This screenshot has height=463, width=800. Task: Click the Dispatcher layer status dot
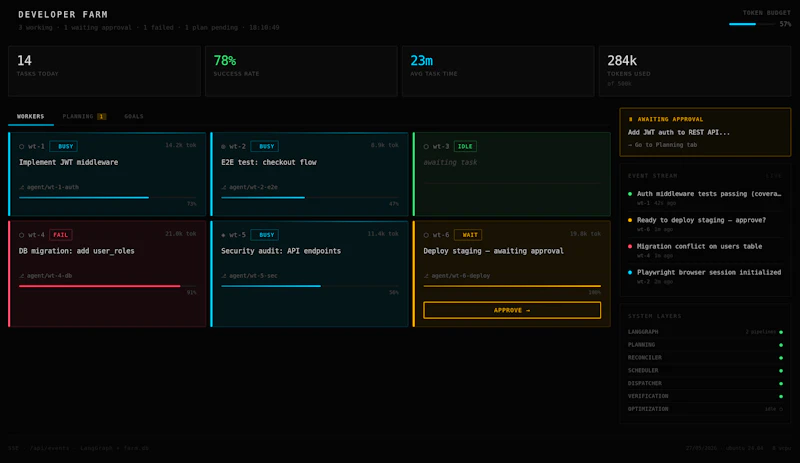coord(781,383)
